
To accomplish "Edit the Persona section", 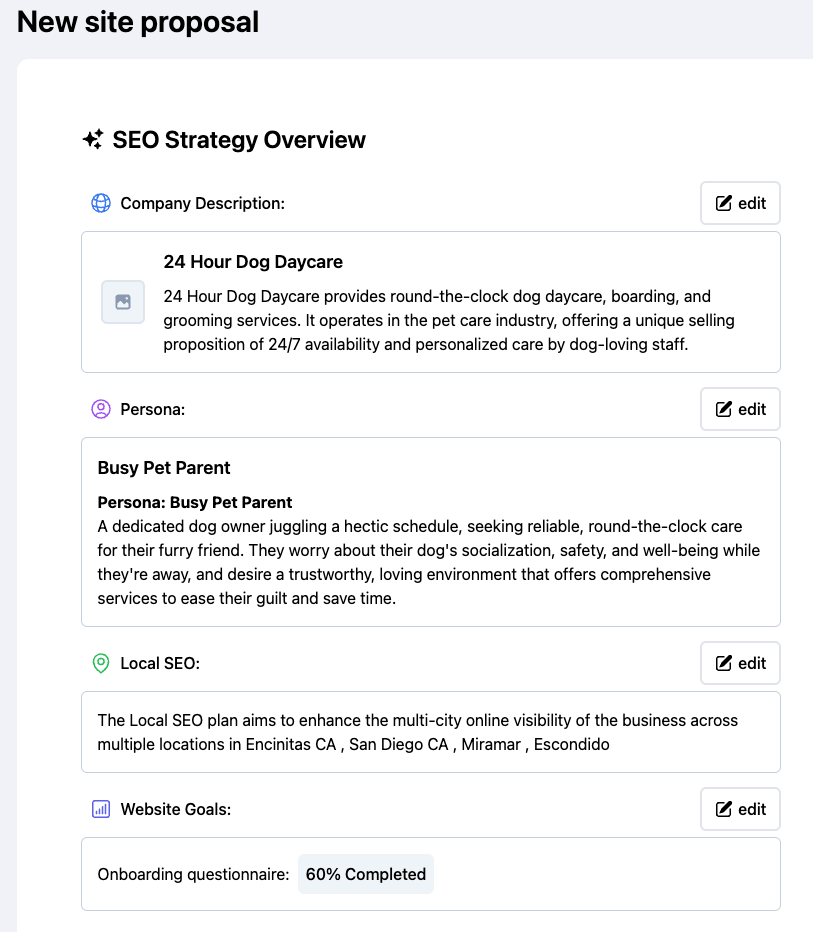I will point(740,409).
